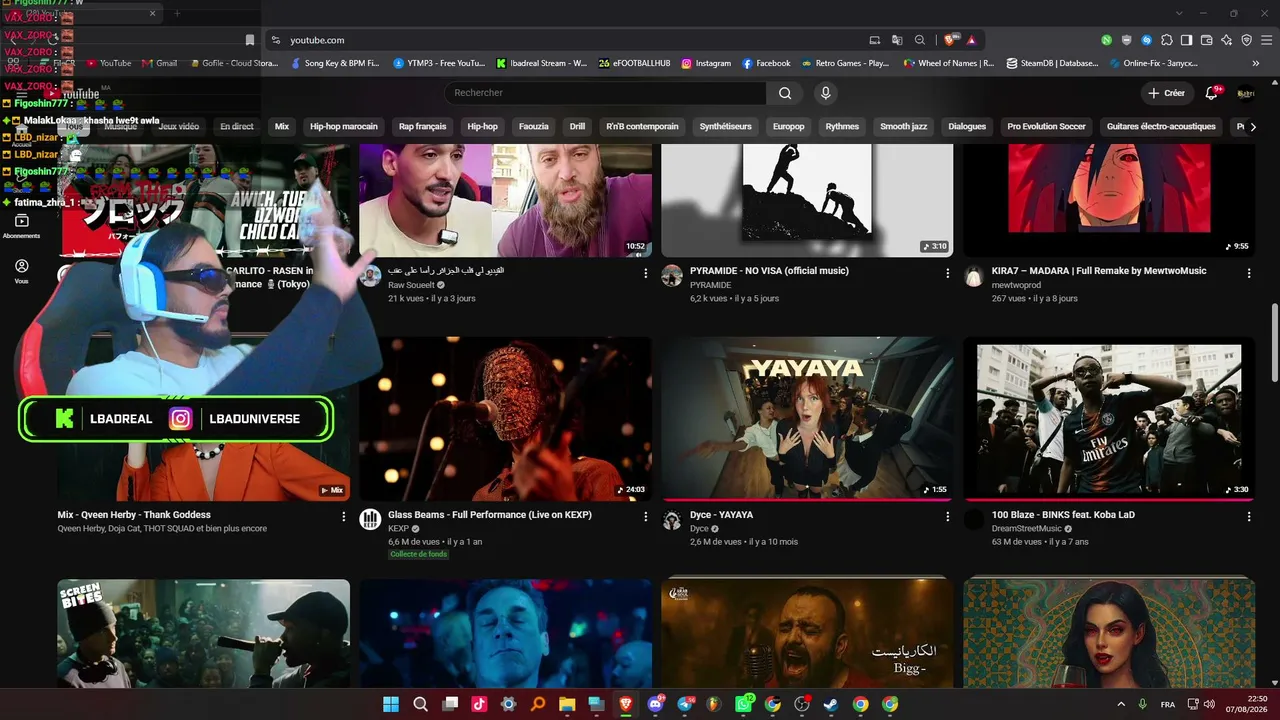
Task: Select the Hip-hop marocain filter chip
Action: tap(344, 127)
